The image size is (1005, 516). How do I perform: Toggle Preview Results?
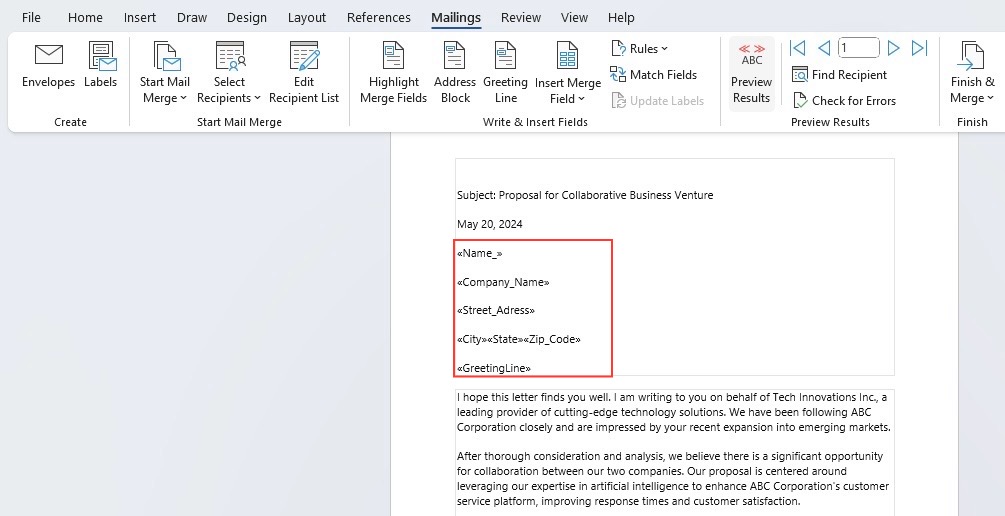coord(752,72)
